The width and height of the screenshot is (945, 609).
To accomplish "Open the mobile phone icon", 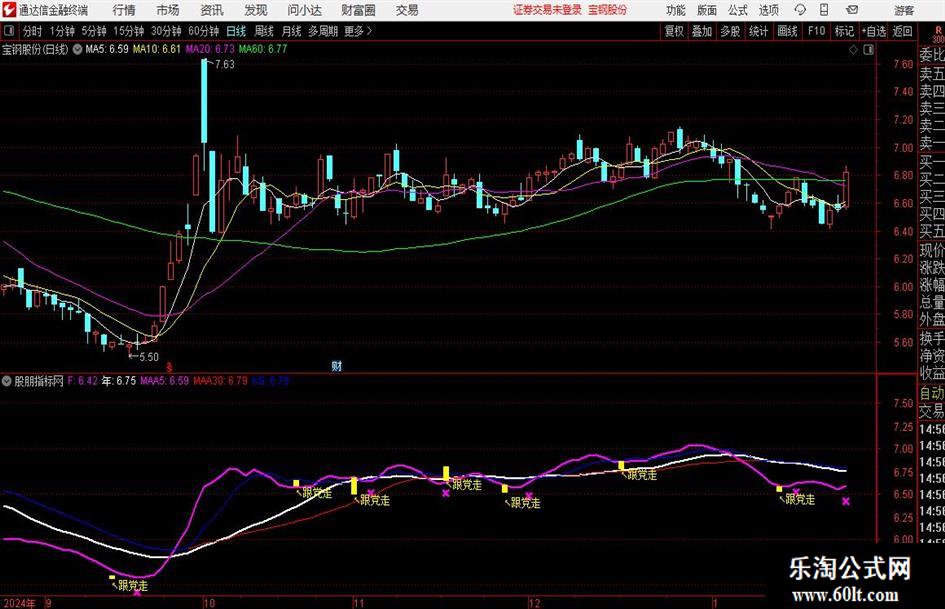I will (824, 10).
